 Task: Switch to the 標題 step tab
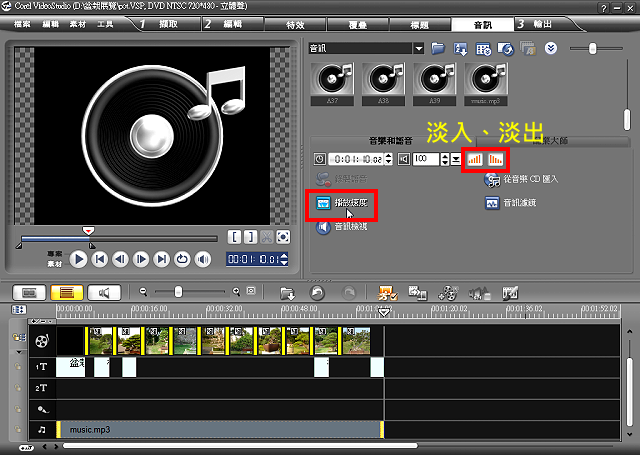(x=420, y=25)
